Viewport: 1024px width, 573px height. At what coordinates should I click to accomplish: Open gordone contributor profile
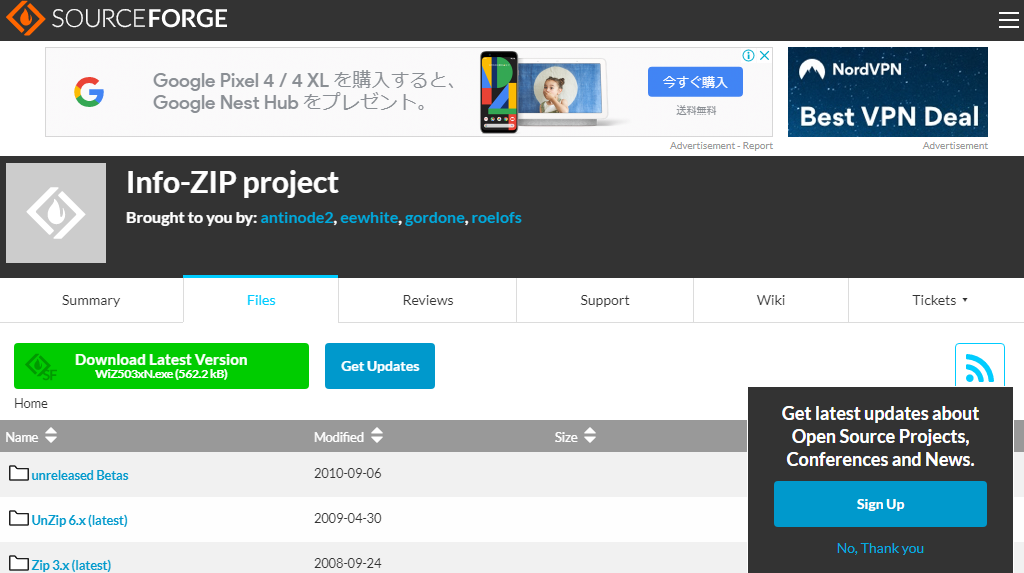pyautogui.click(x=434, y=218)
